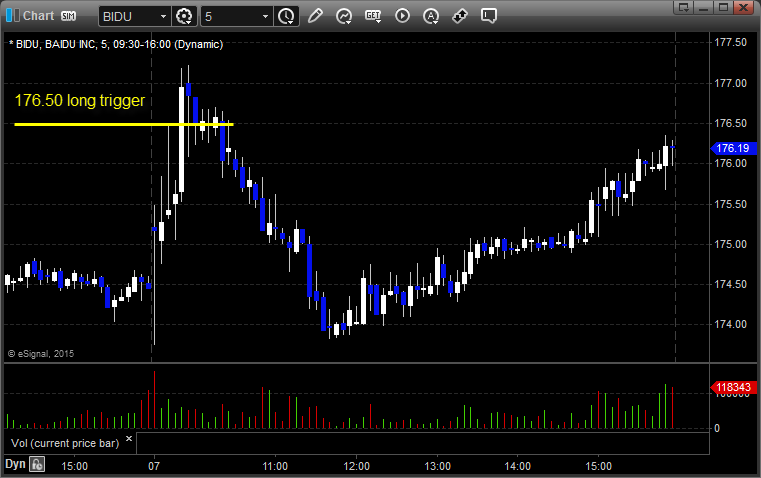Click the interval field showing 5
This screenshot has height=478, width=761.
[231, 16]
